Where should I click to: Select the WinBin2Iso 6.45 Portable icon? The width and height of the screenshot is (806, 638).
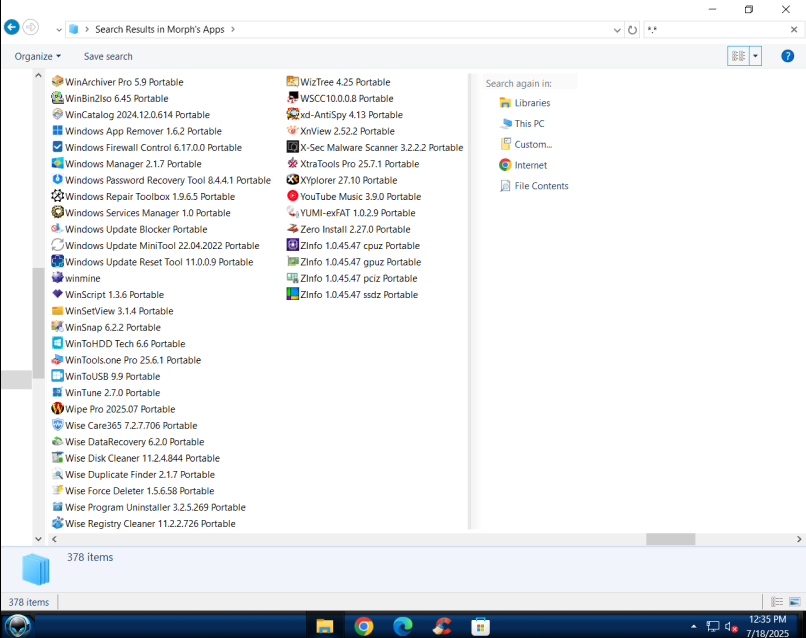click(58, 98)
